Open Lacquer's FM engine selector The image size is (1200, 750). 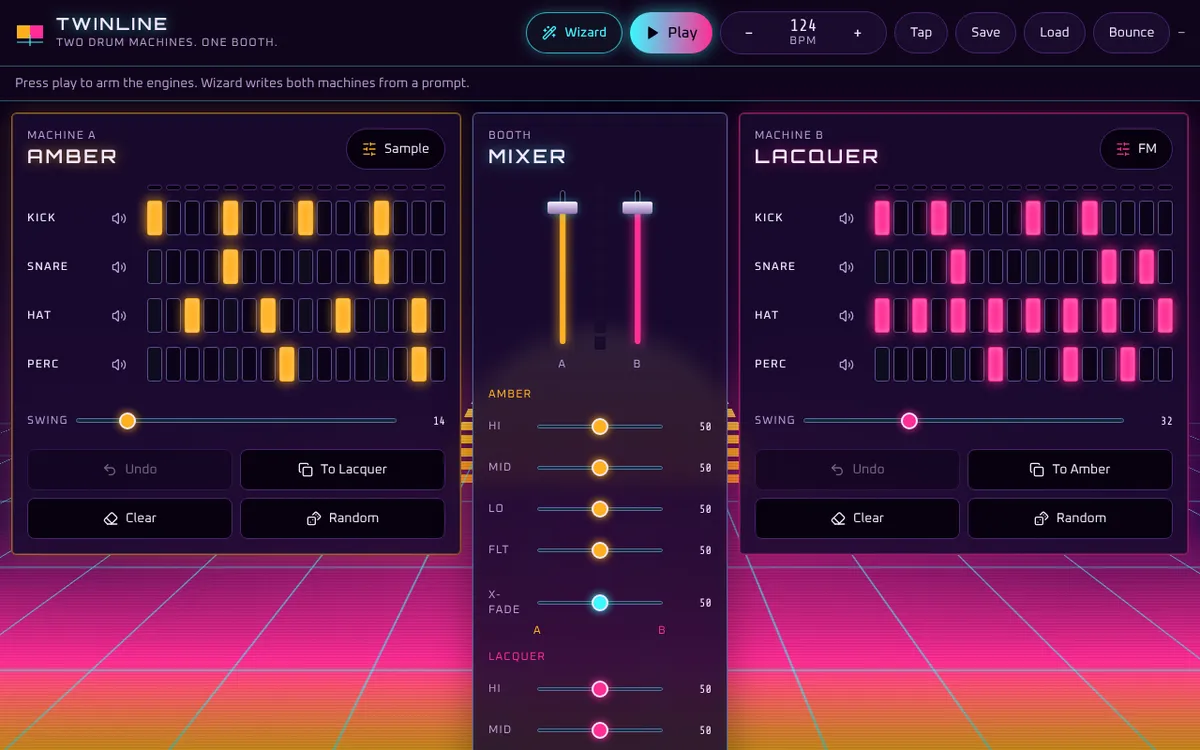pyautogui.click(x=1136, y=149)
